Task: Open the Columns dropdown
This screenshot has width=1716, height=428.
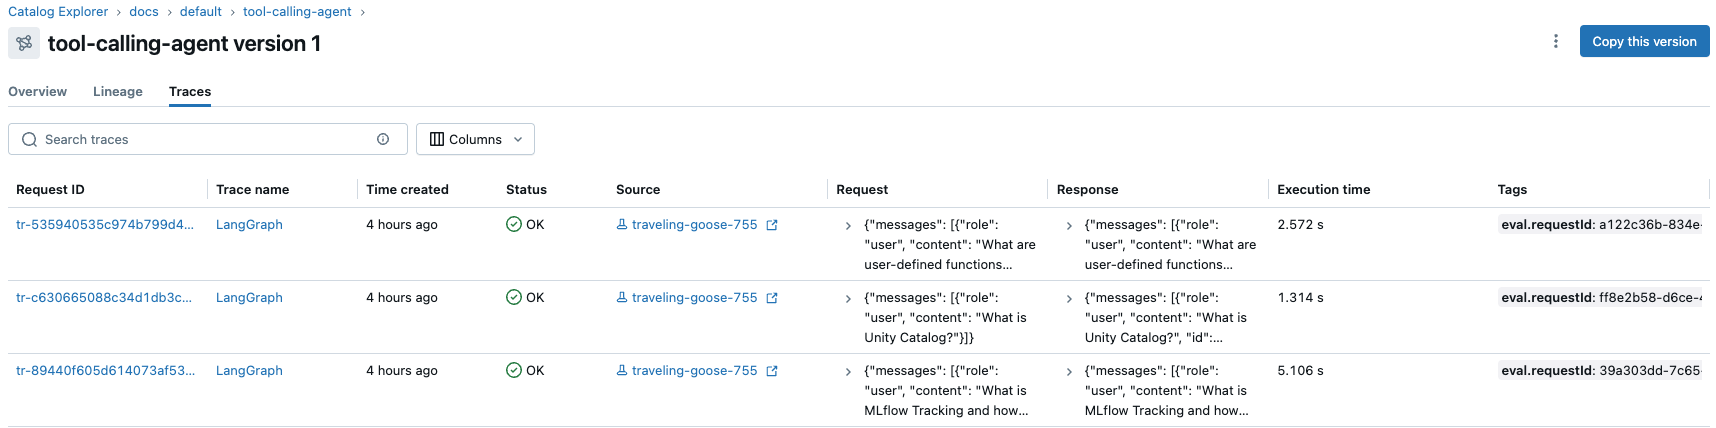Action: (x=475, y=139)
